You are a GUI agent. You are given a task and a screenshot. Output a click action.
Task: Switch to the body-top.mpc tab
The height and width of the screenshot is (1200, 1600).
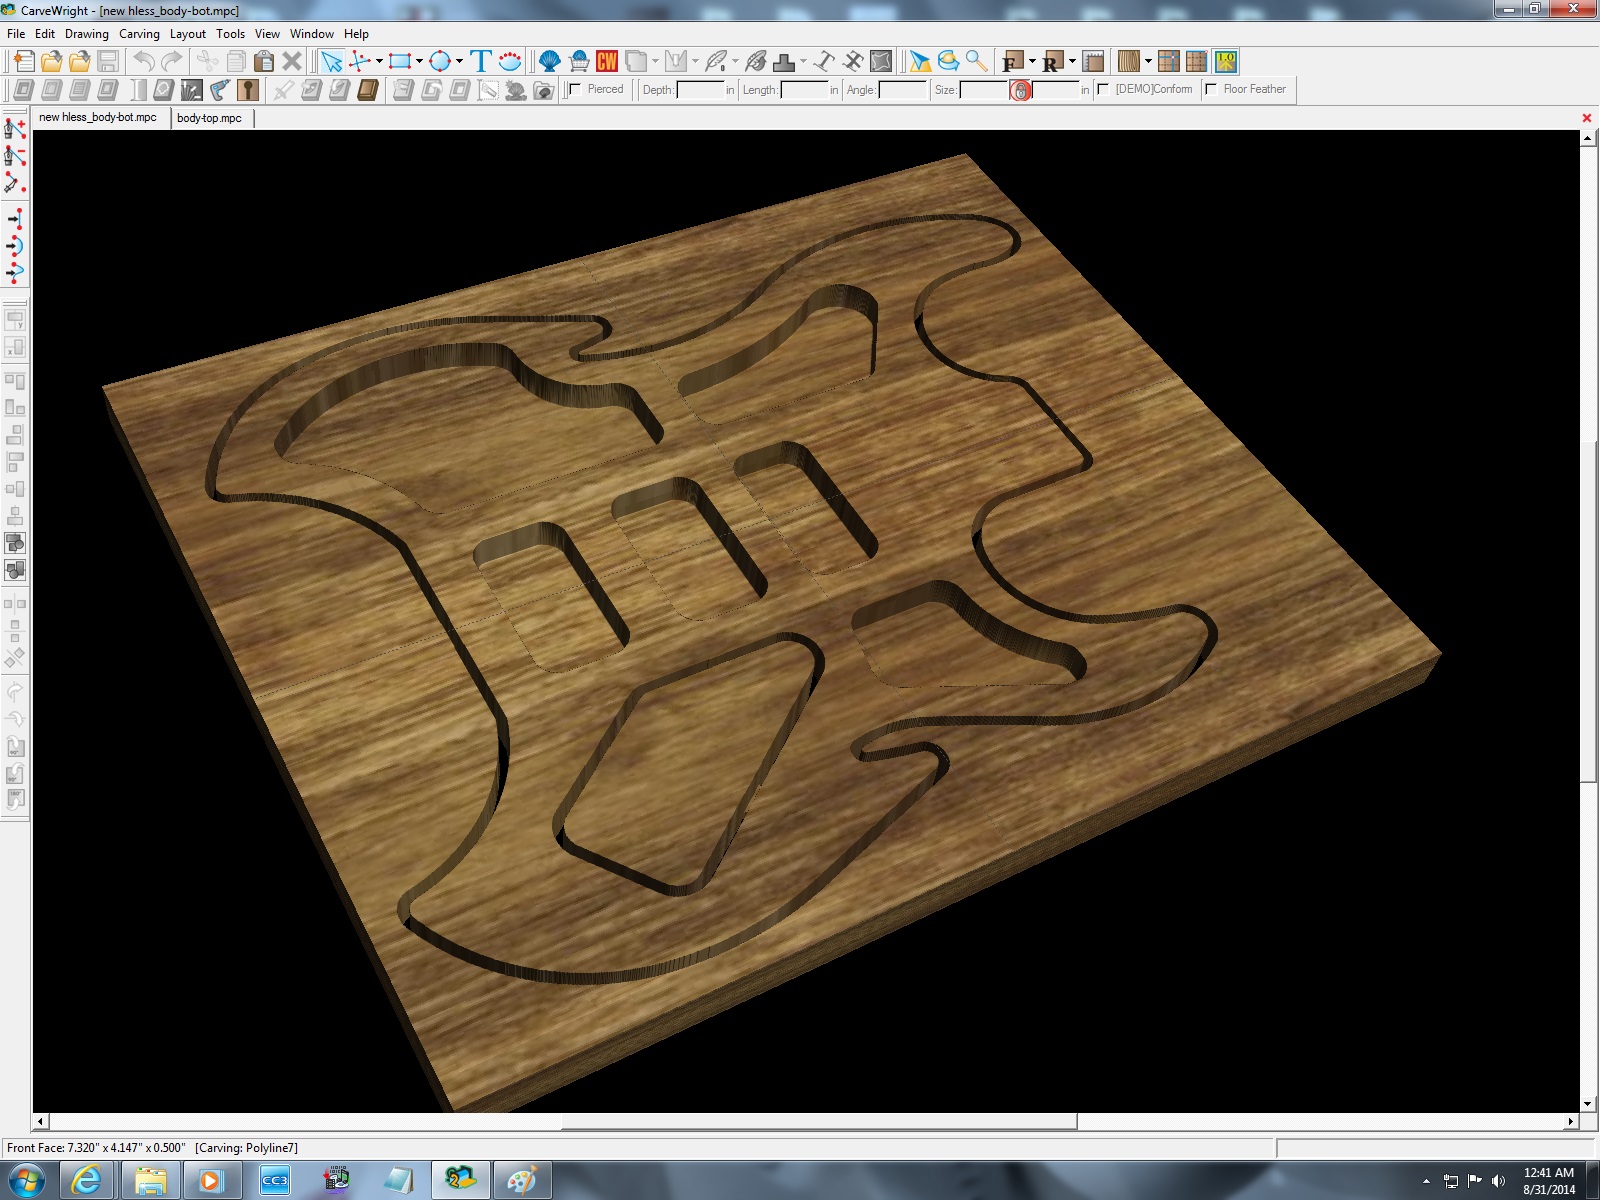(209, 118)
